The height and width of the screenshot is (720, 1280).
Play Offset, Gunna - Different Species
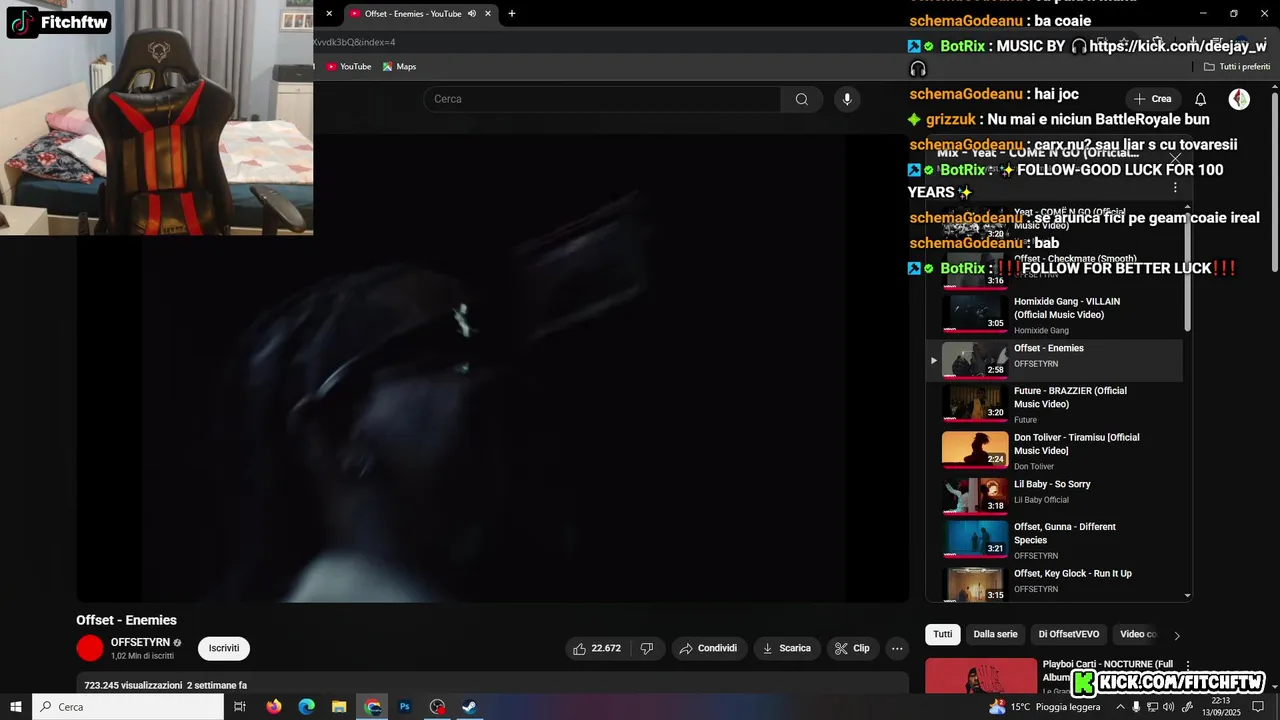tap(1054, 540)
